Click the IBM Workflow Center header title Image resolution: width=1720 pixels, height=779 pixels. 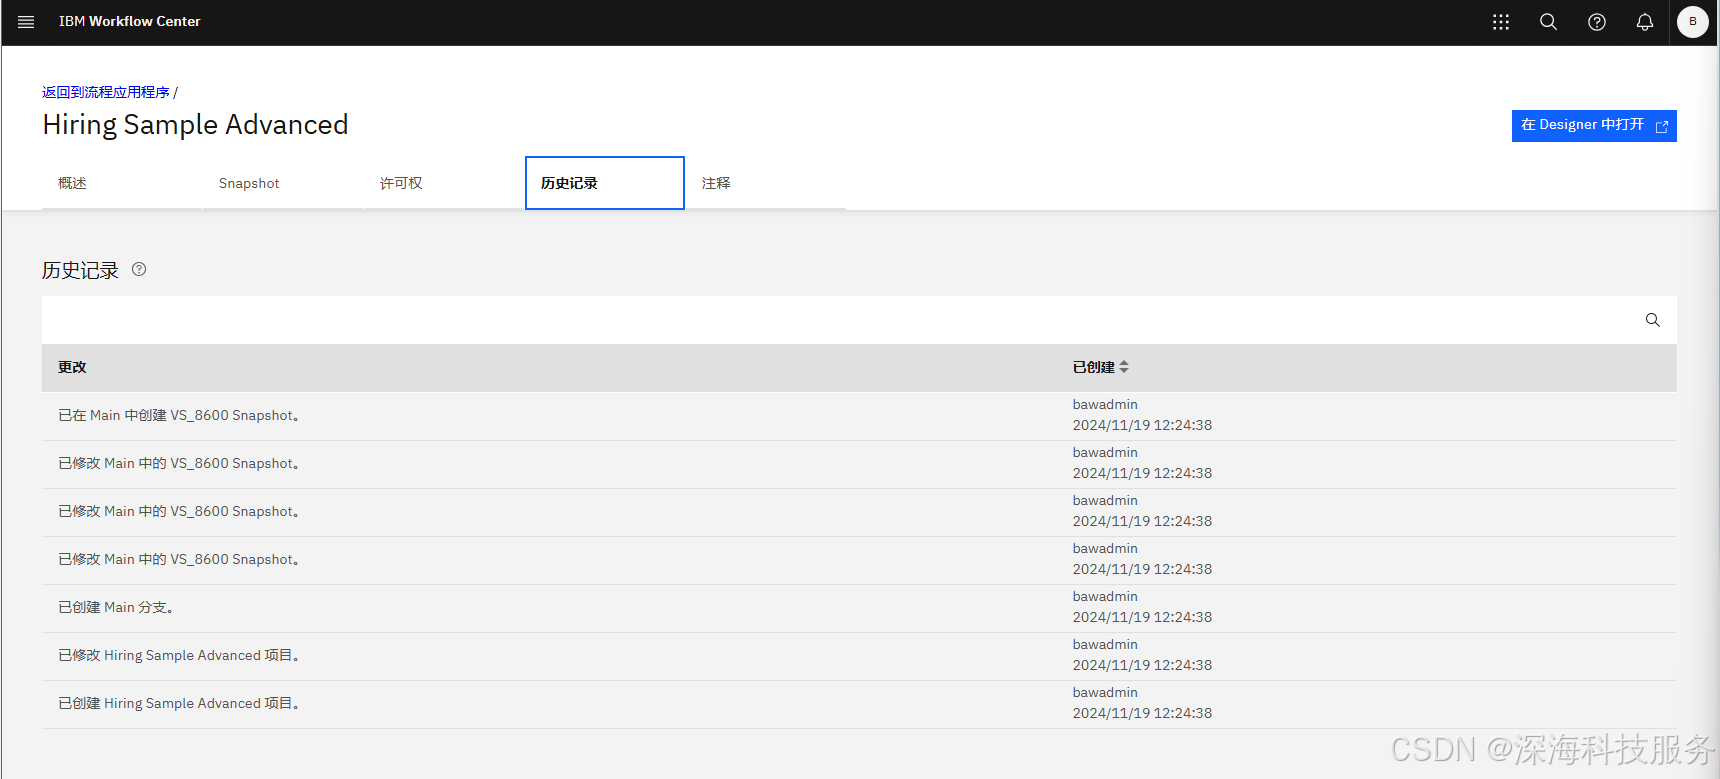129,22
